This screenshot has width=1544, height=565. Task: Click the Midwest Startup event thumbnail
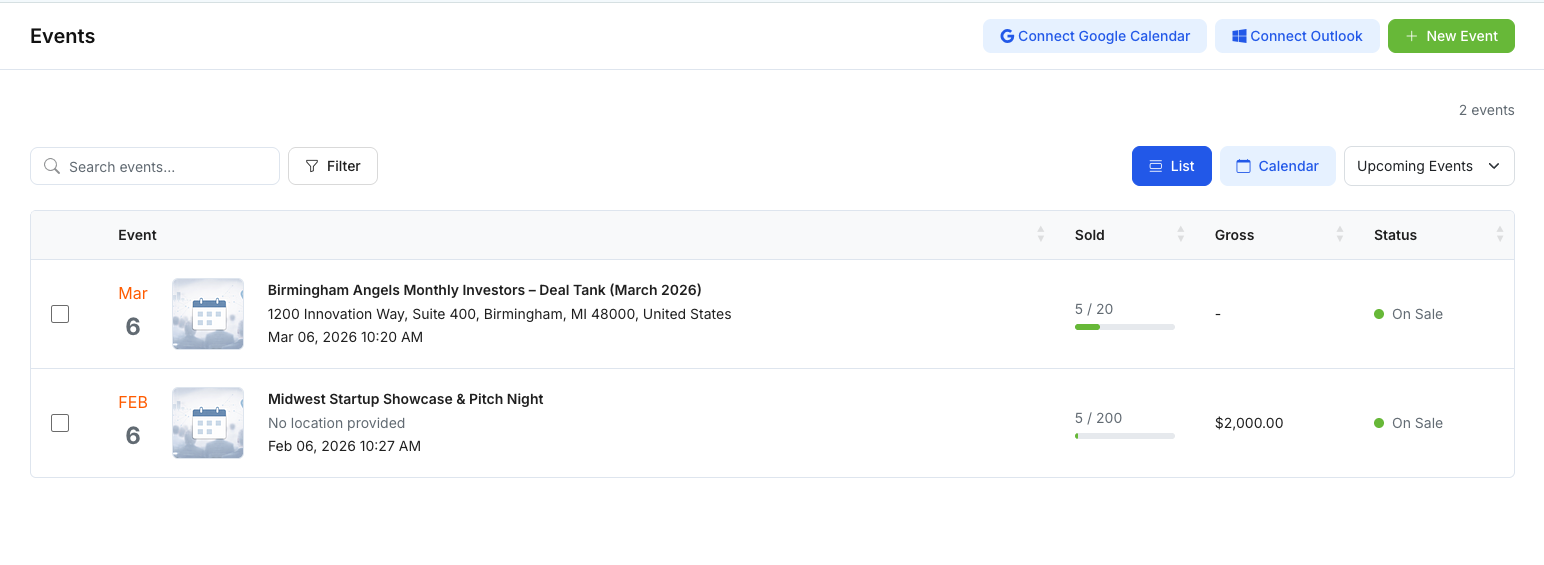click(208, 423)
